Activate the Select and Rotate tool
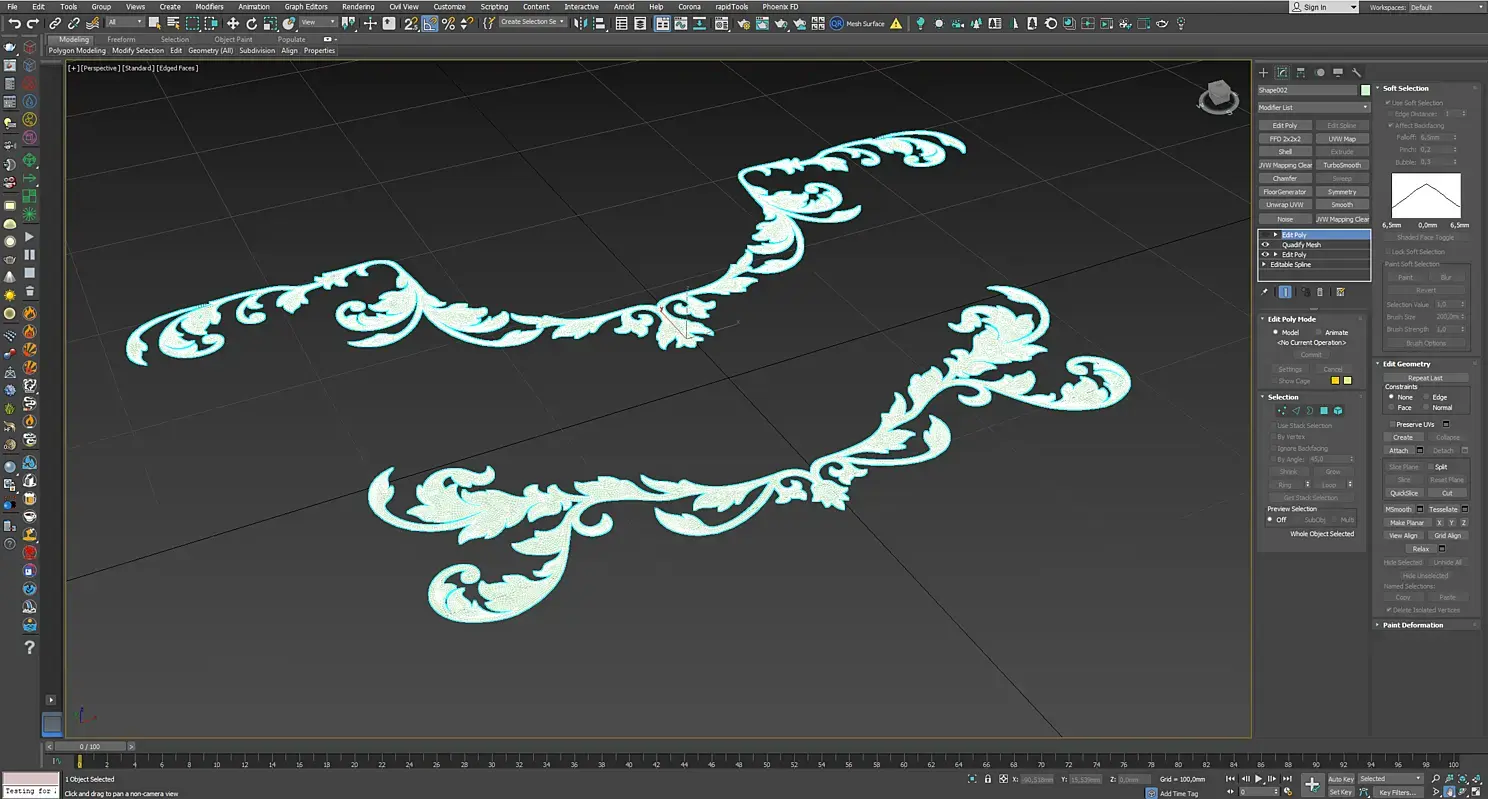 (251, 23)
